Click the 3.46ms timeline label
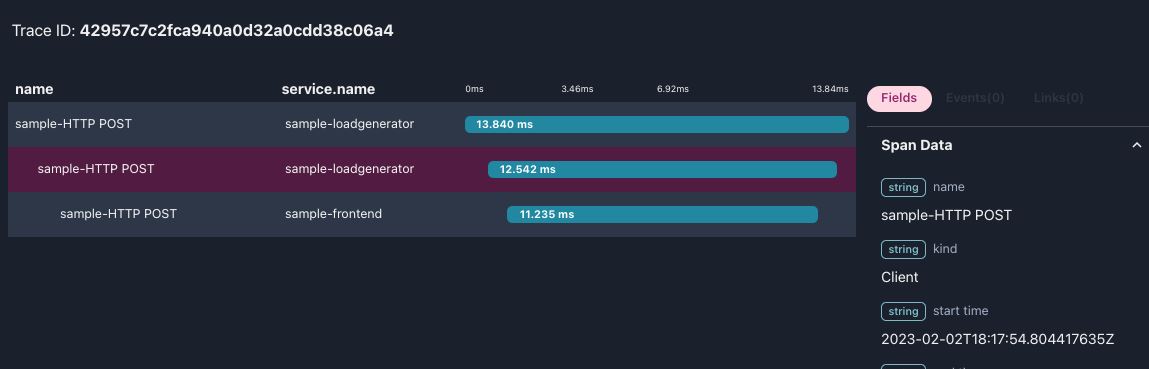1149x369 pixels. coord(577,89)
